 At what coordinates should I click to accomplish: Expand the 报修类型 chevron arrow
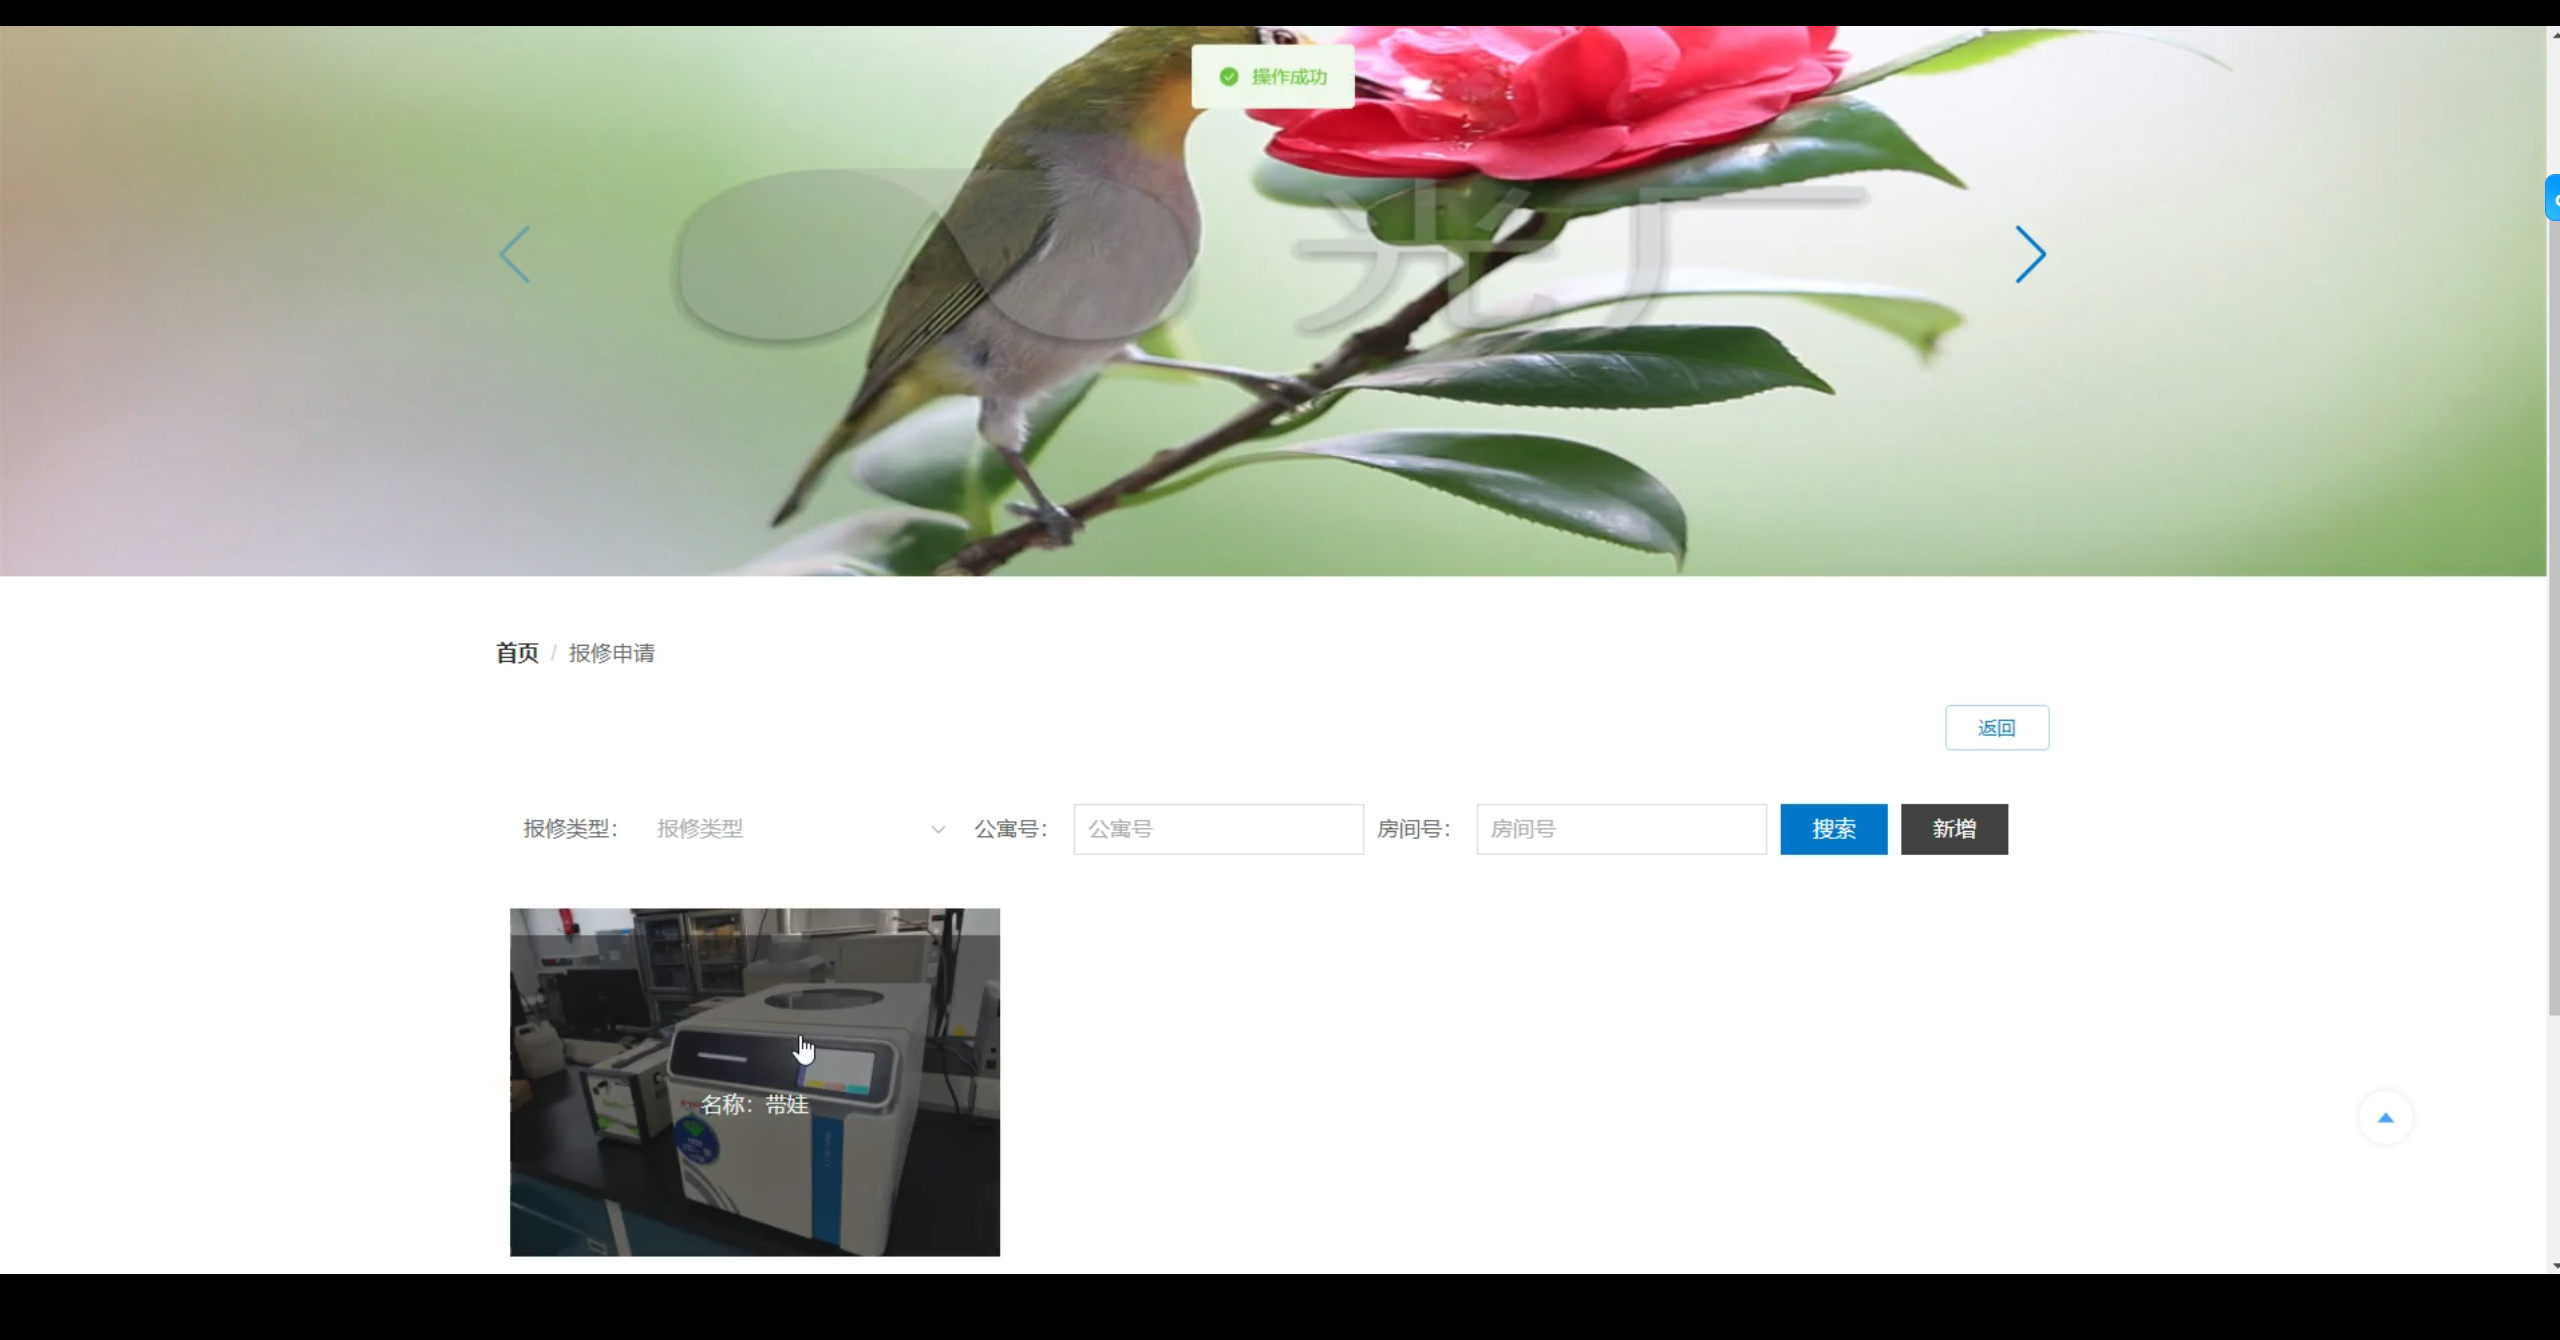pos(937,830)
